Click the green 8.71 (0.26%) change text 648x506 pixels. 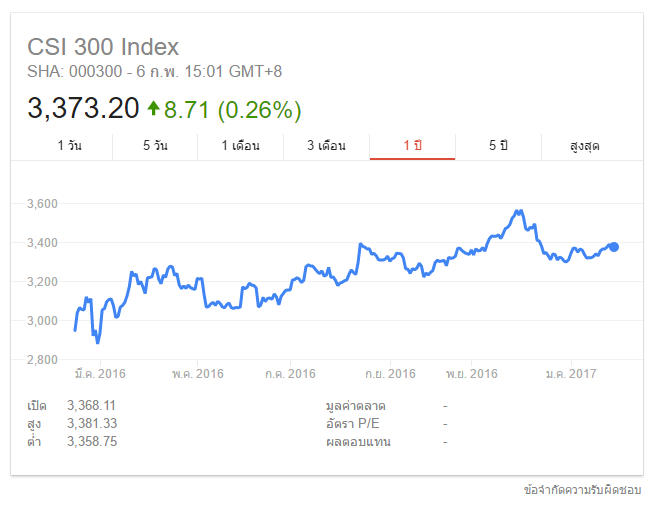coord(232,108)
